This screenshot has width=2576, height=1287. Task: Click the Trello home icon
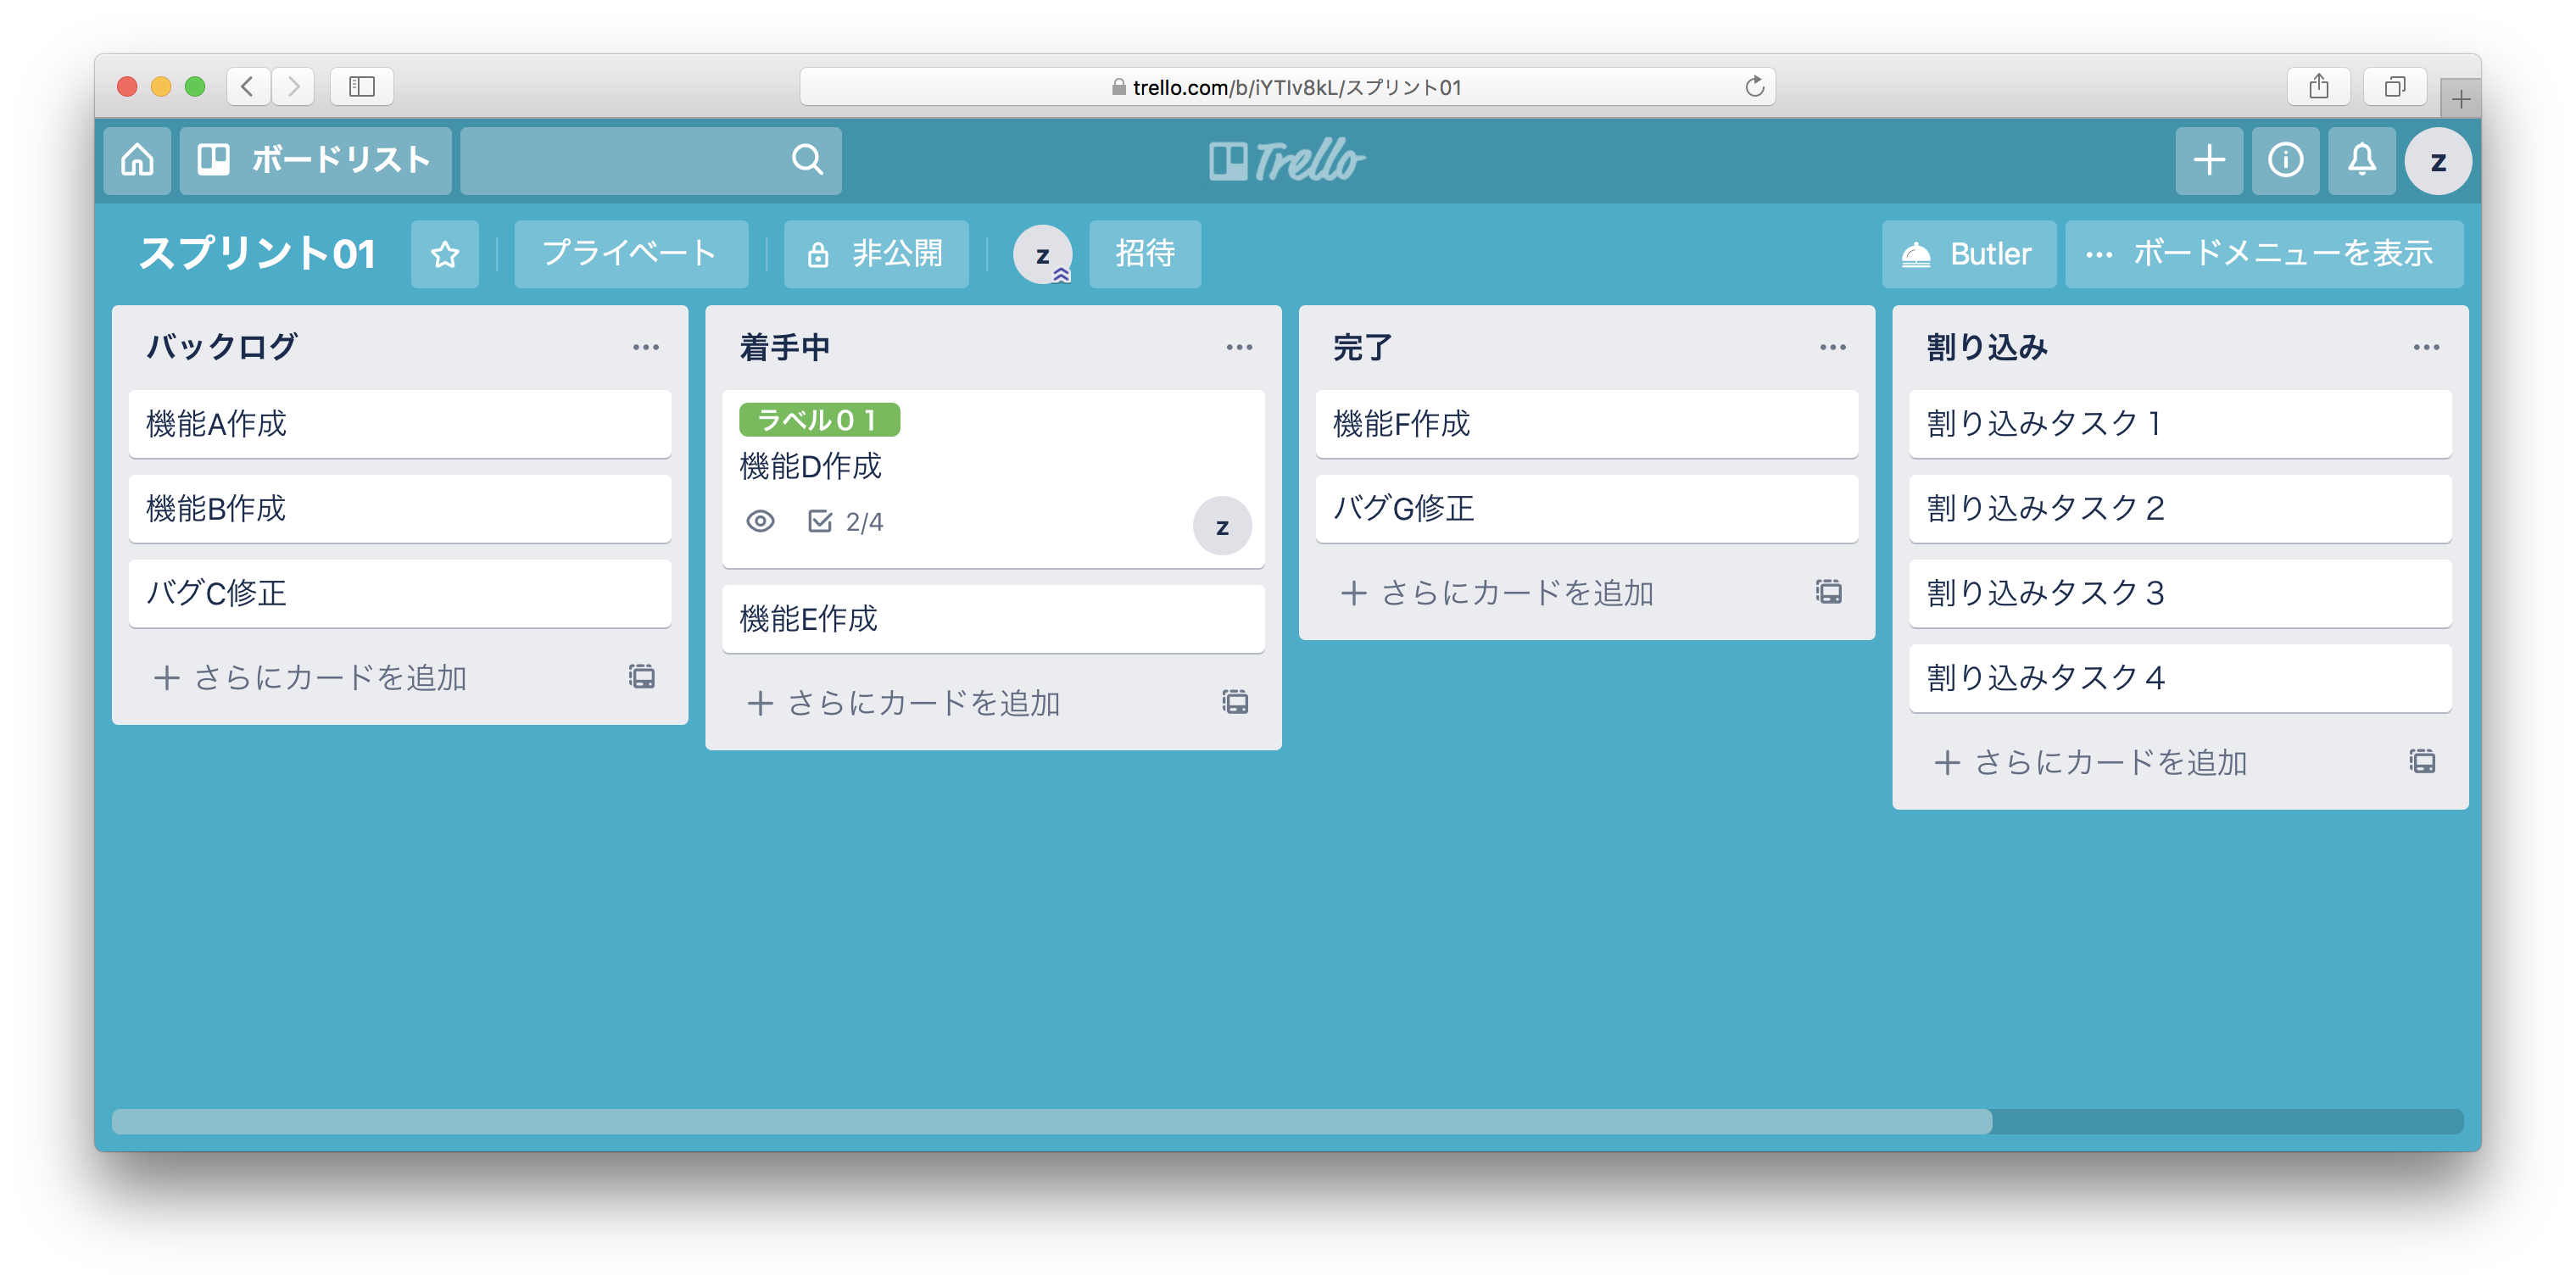pos(137,160)
